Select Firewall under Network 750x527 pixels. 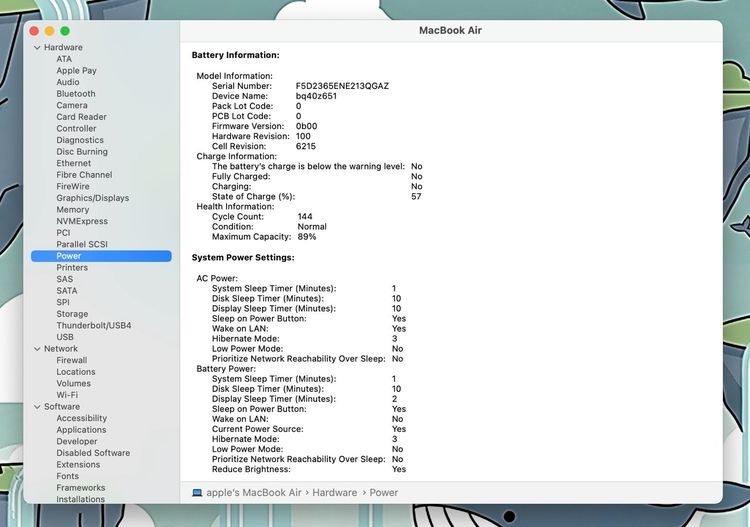click(x=72, y=360)
